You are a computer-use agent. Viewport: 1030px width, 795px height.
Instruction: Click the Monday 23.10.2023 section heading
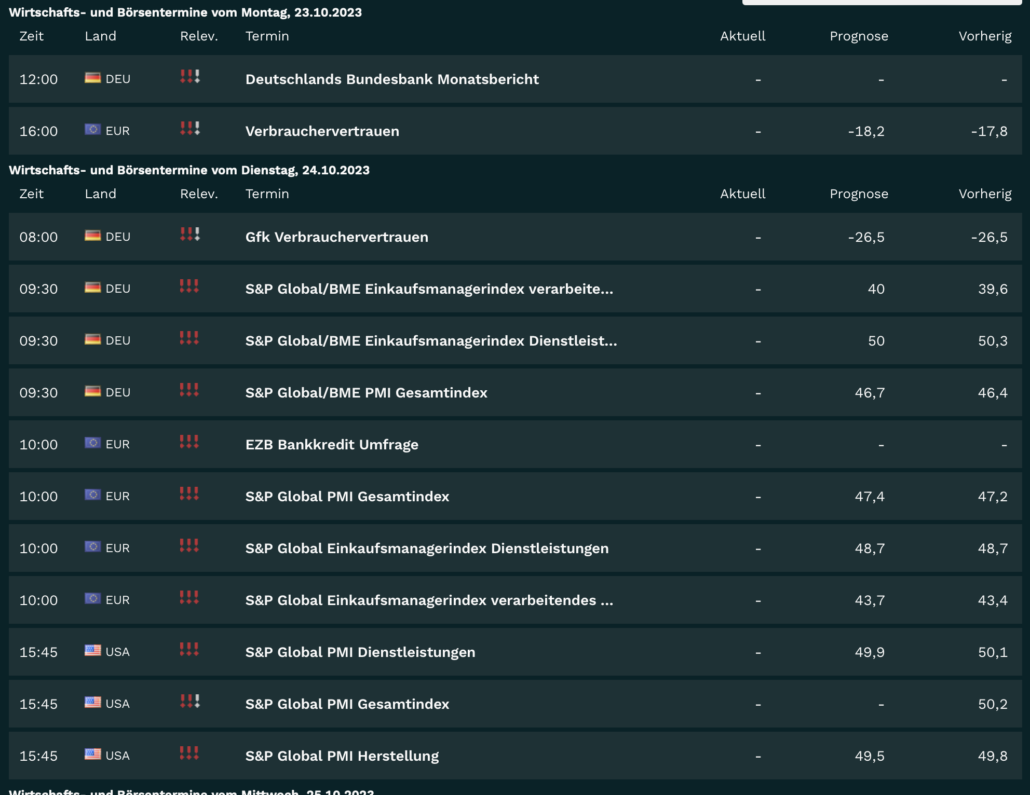[x=185, y=12]
